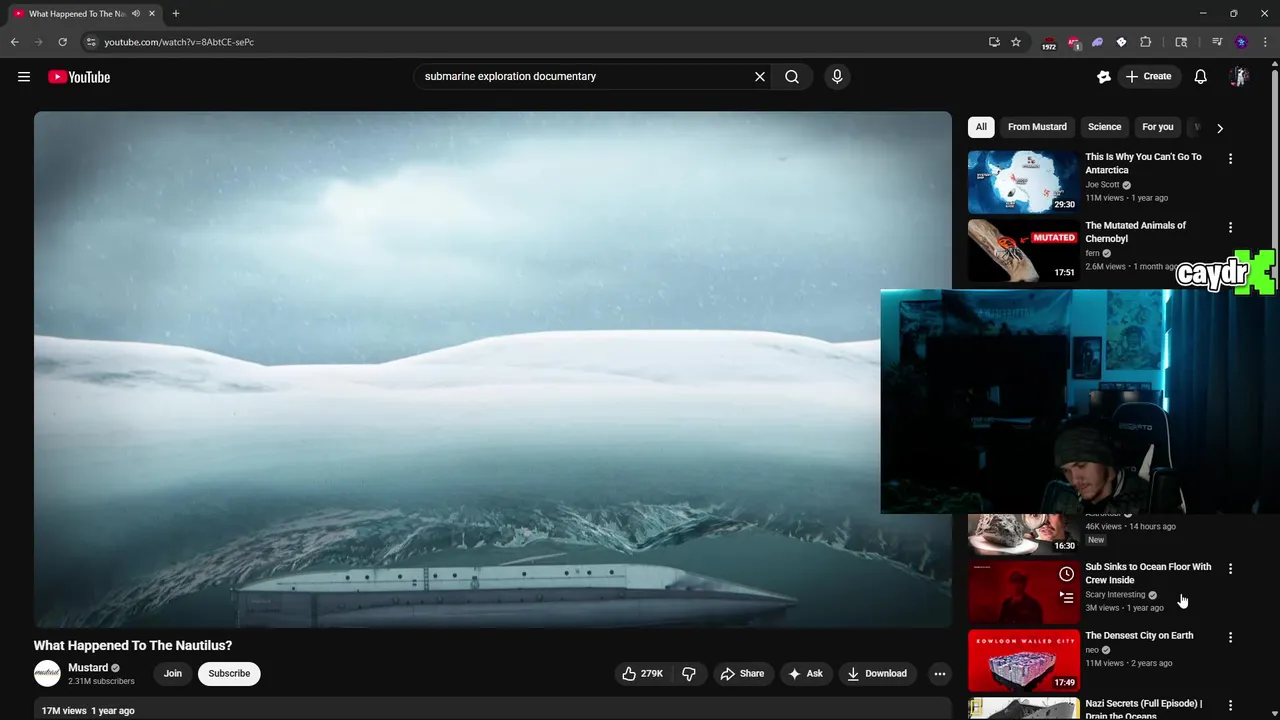Click the sparkle icon beside Create
Screen dimensions: 1280x720
point(1104,77)
